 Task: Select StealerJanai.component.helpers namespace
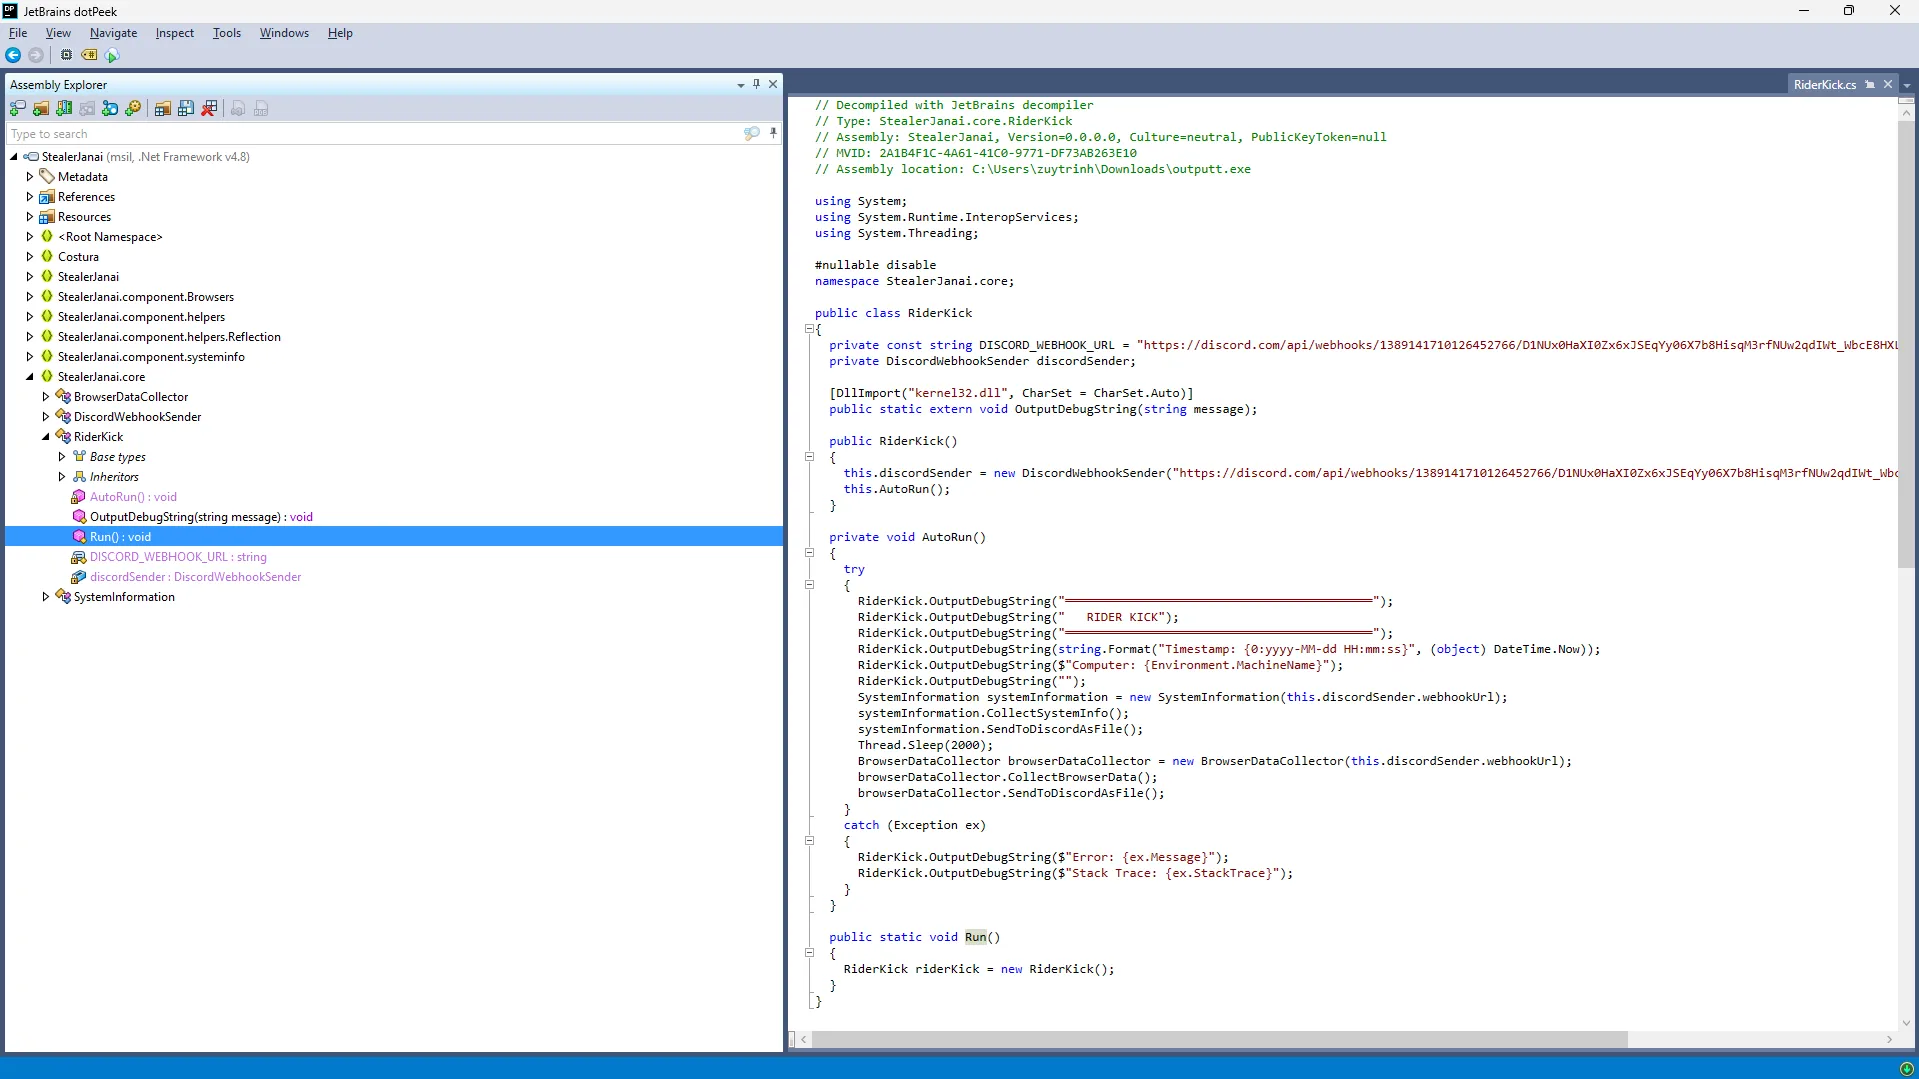tap(141, 317)
